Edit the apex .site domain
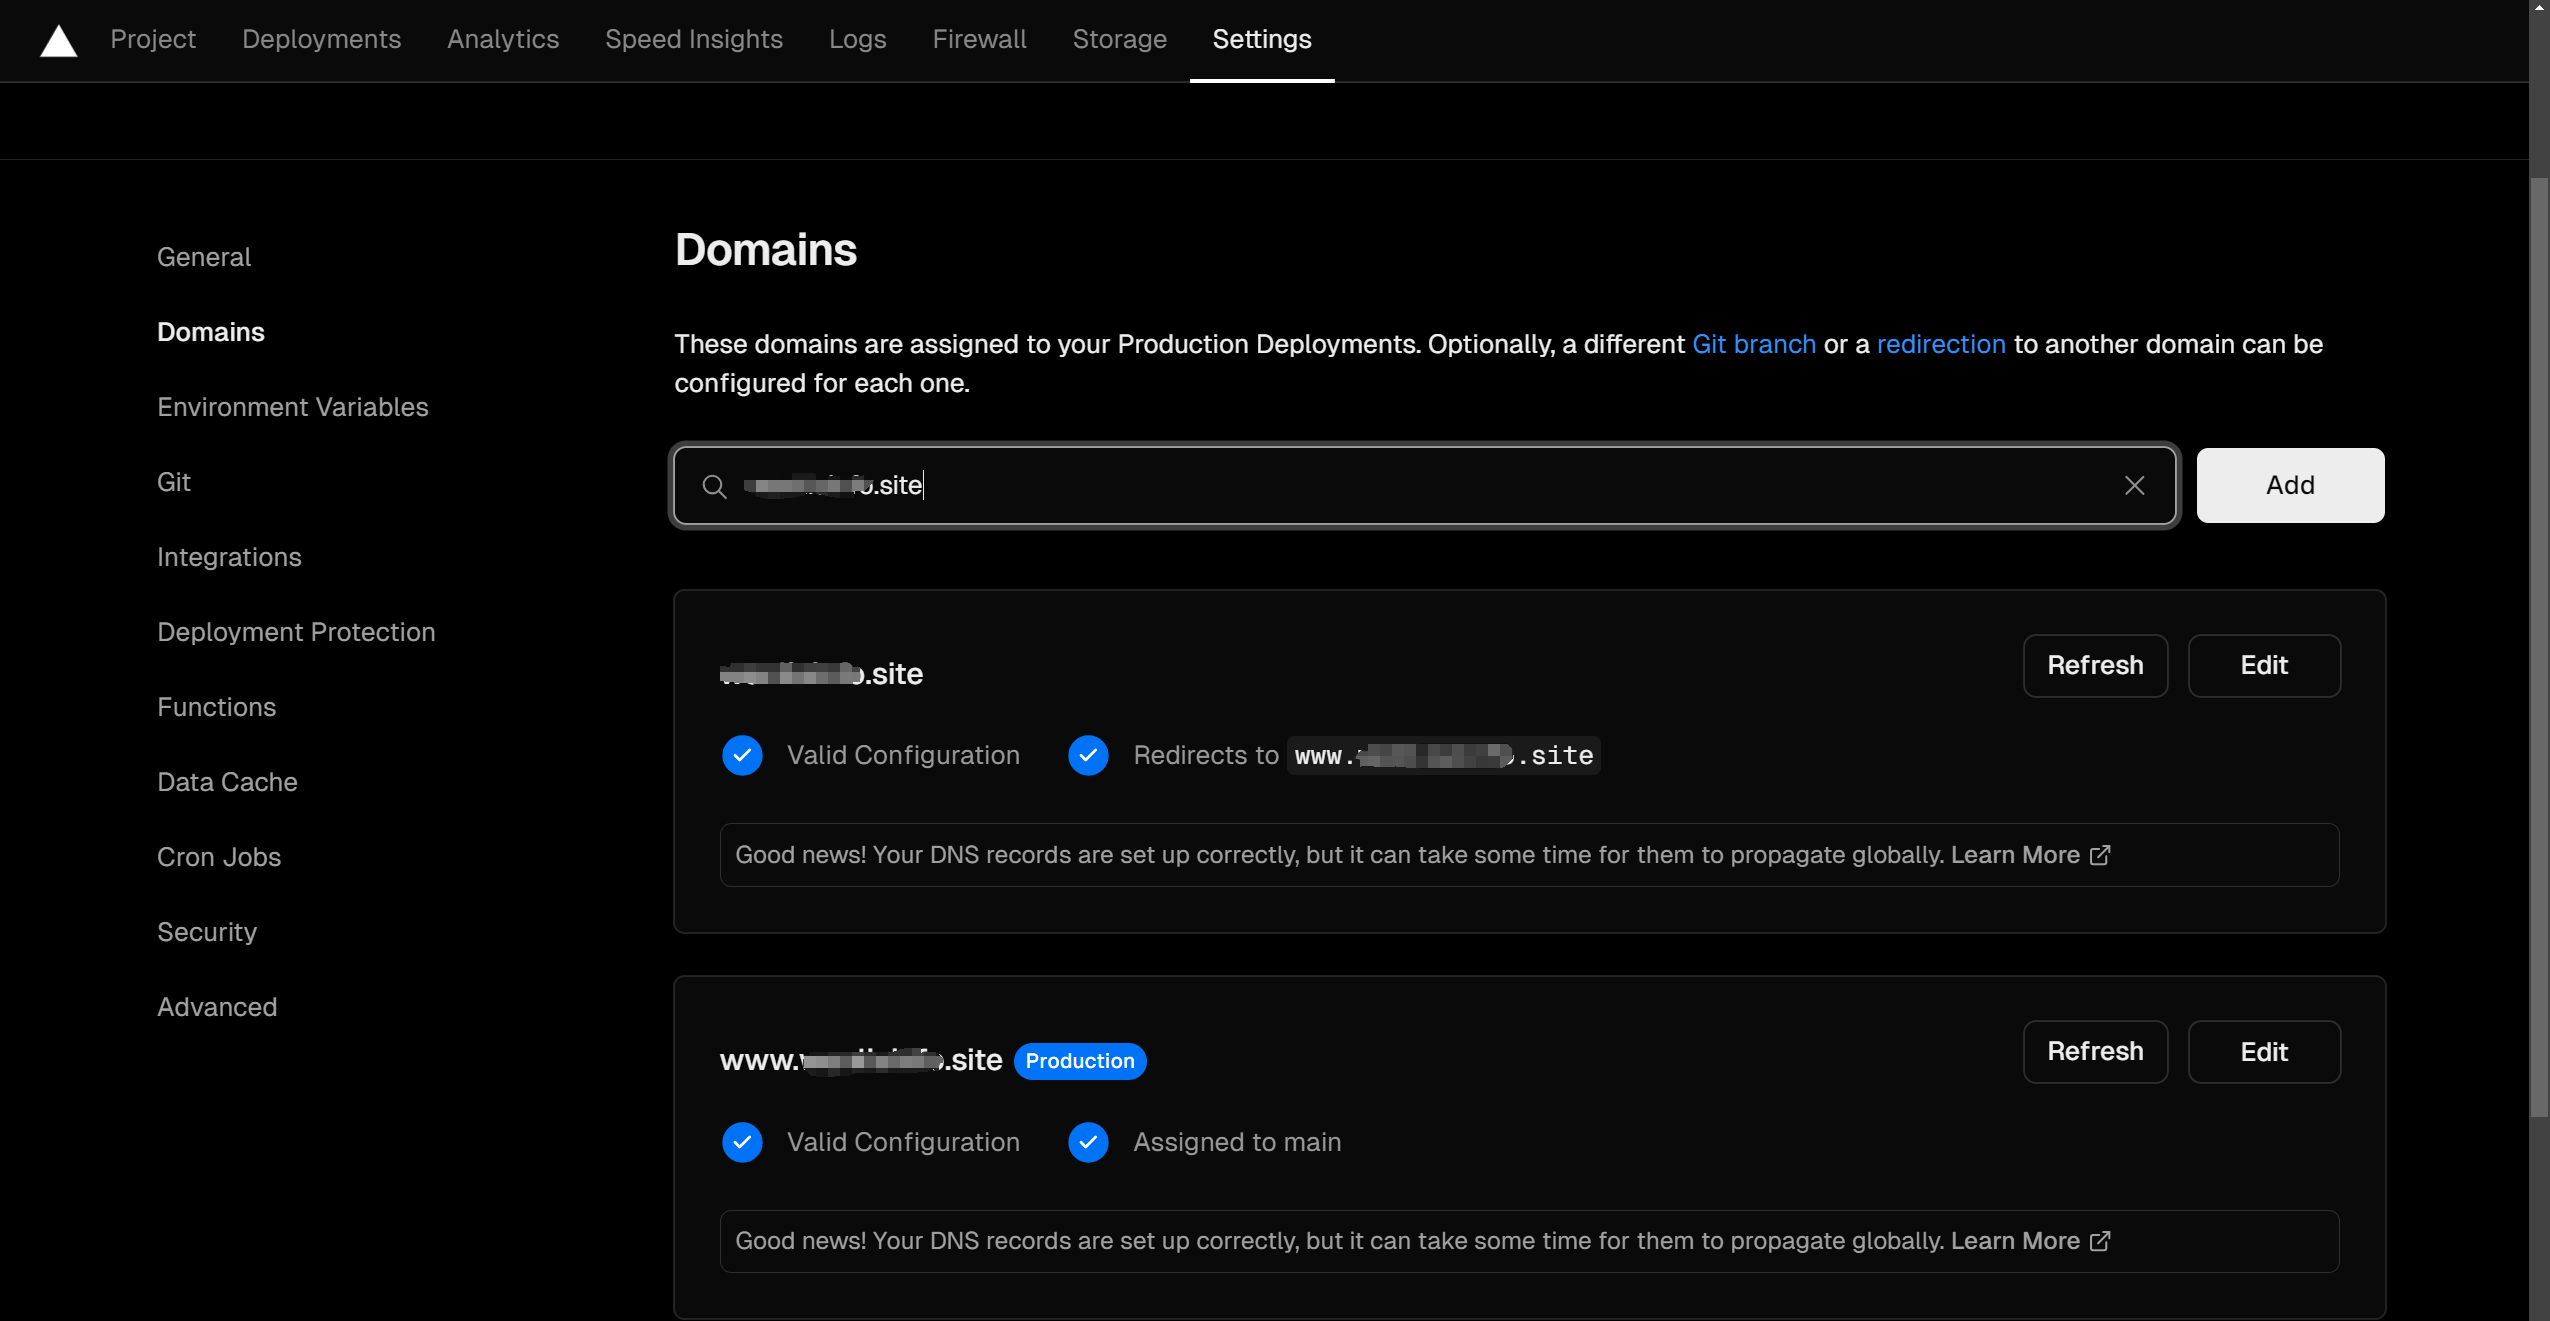This screenshot has width=2550, height=1321. [x=2264, y=666]
